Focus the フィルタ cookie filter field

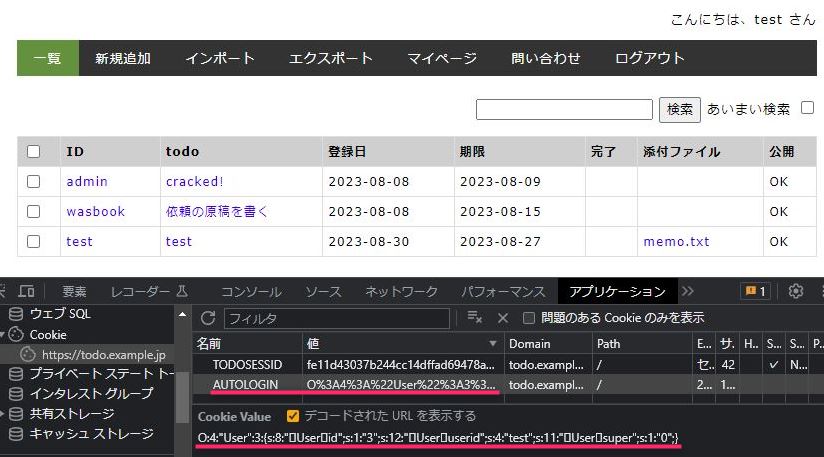(336, 318)
